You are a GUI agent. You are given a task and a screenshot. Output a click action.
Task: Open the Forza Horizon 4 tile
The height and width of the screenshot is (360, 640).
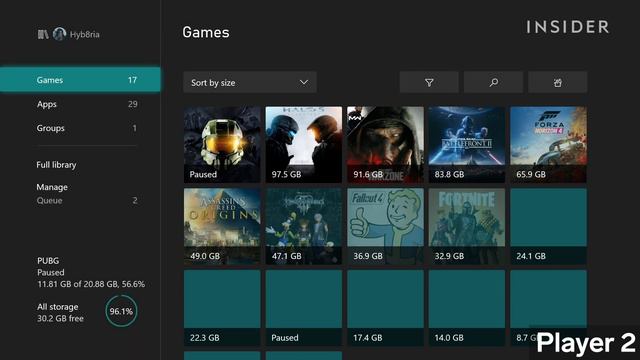pos(549,144)
